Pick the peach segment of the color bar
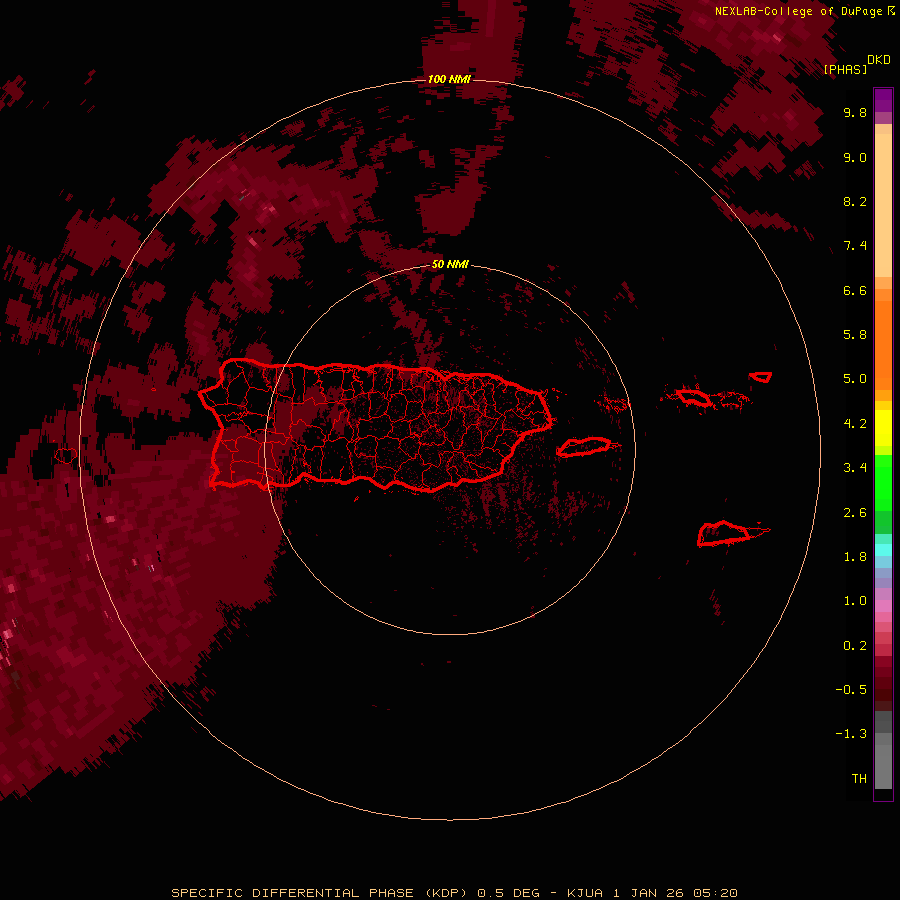The width and height of the screenshot is (900, 900). [883, 205]
